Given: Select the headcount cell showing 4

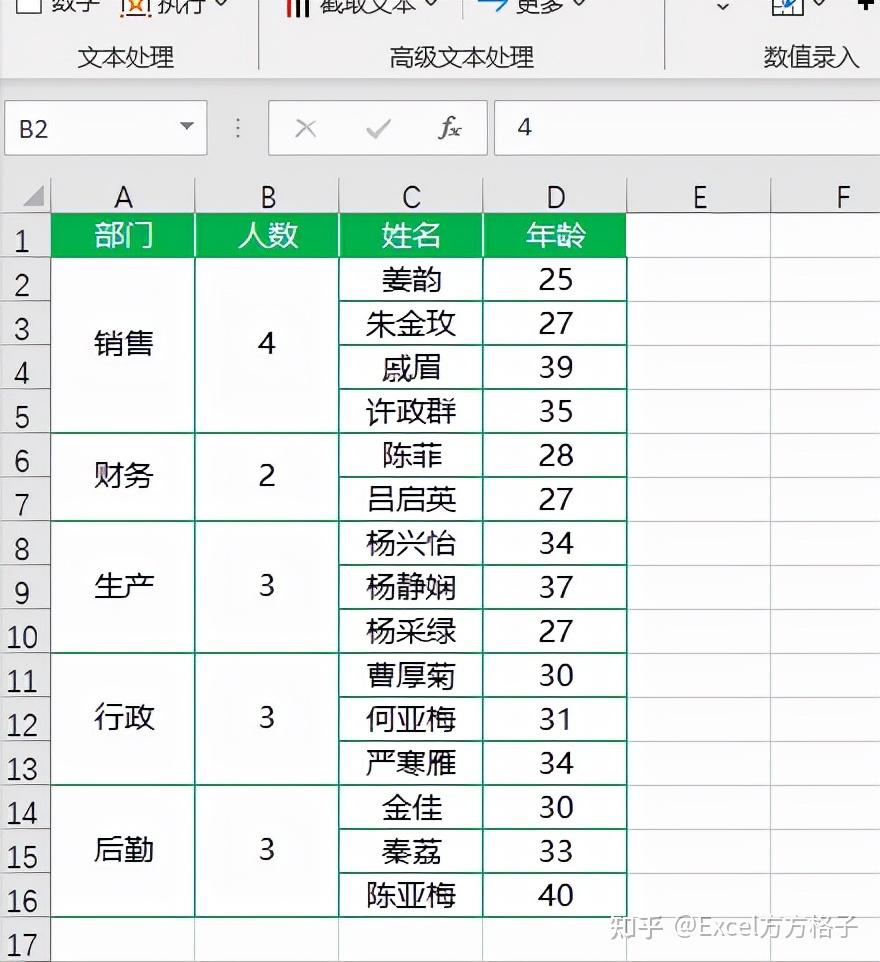Looking at the screenshot, I should click(267, 345).
